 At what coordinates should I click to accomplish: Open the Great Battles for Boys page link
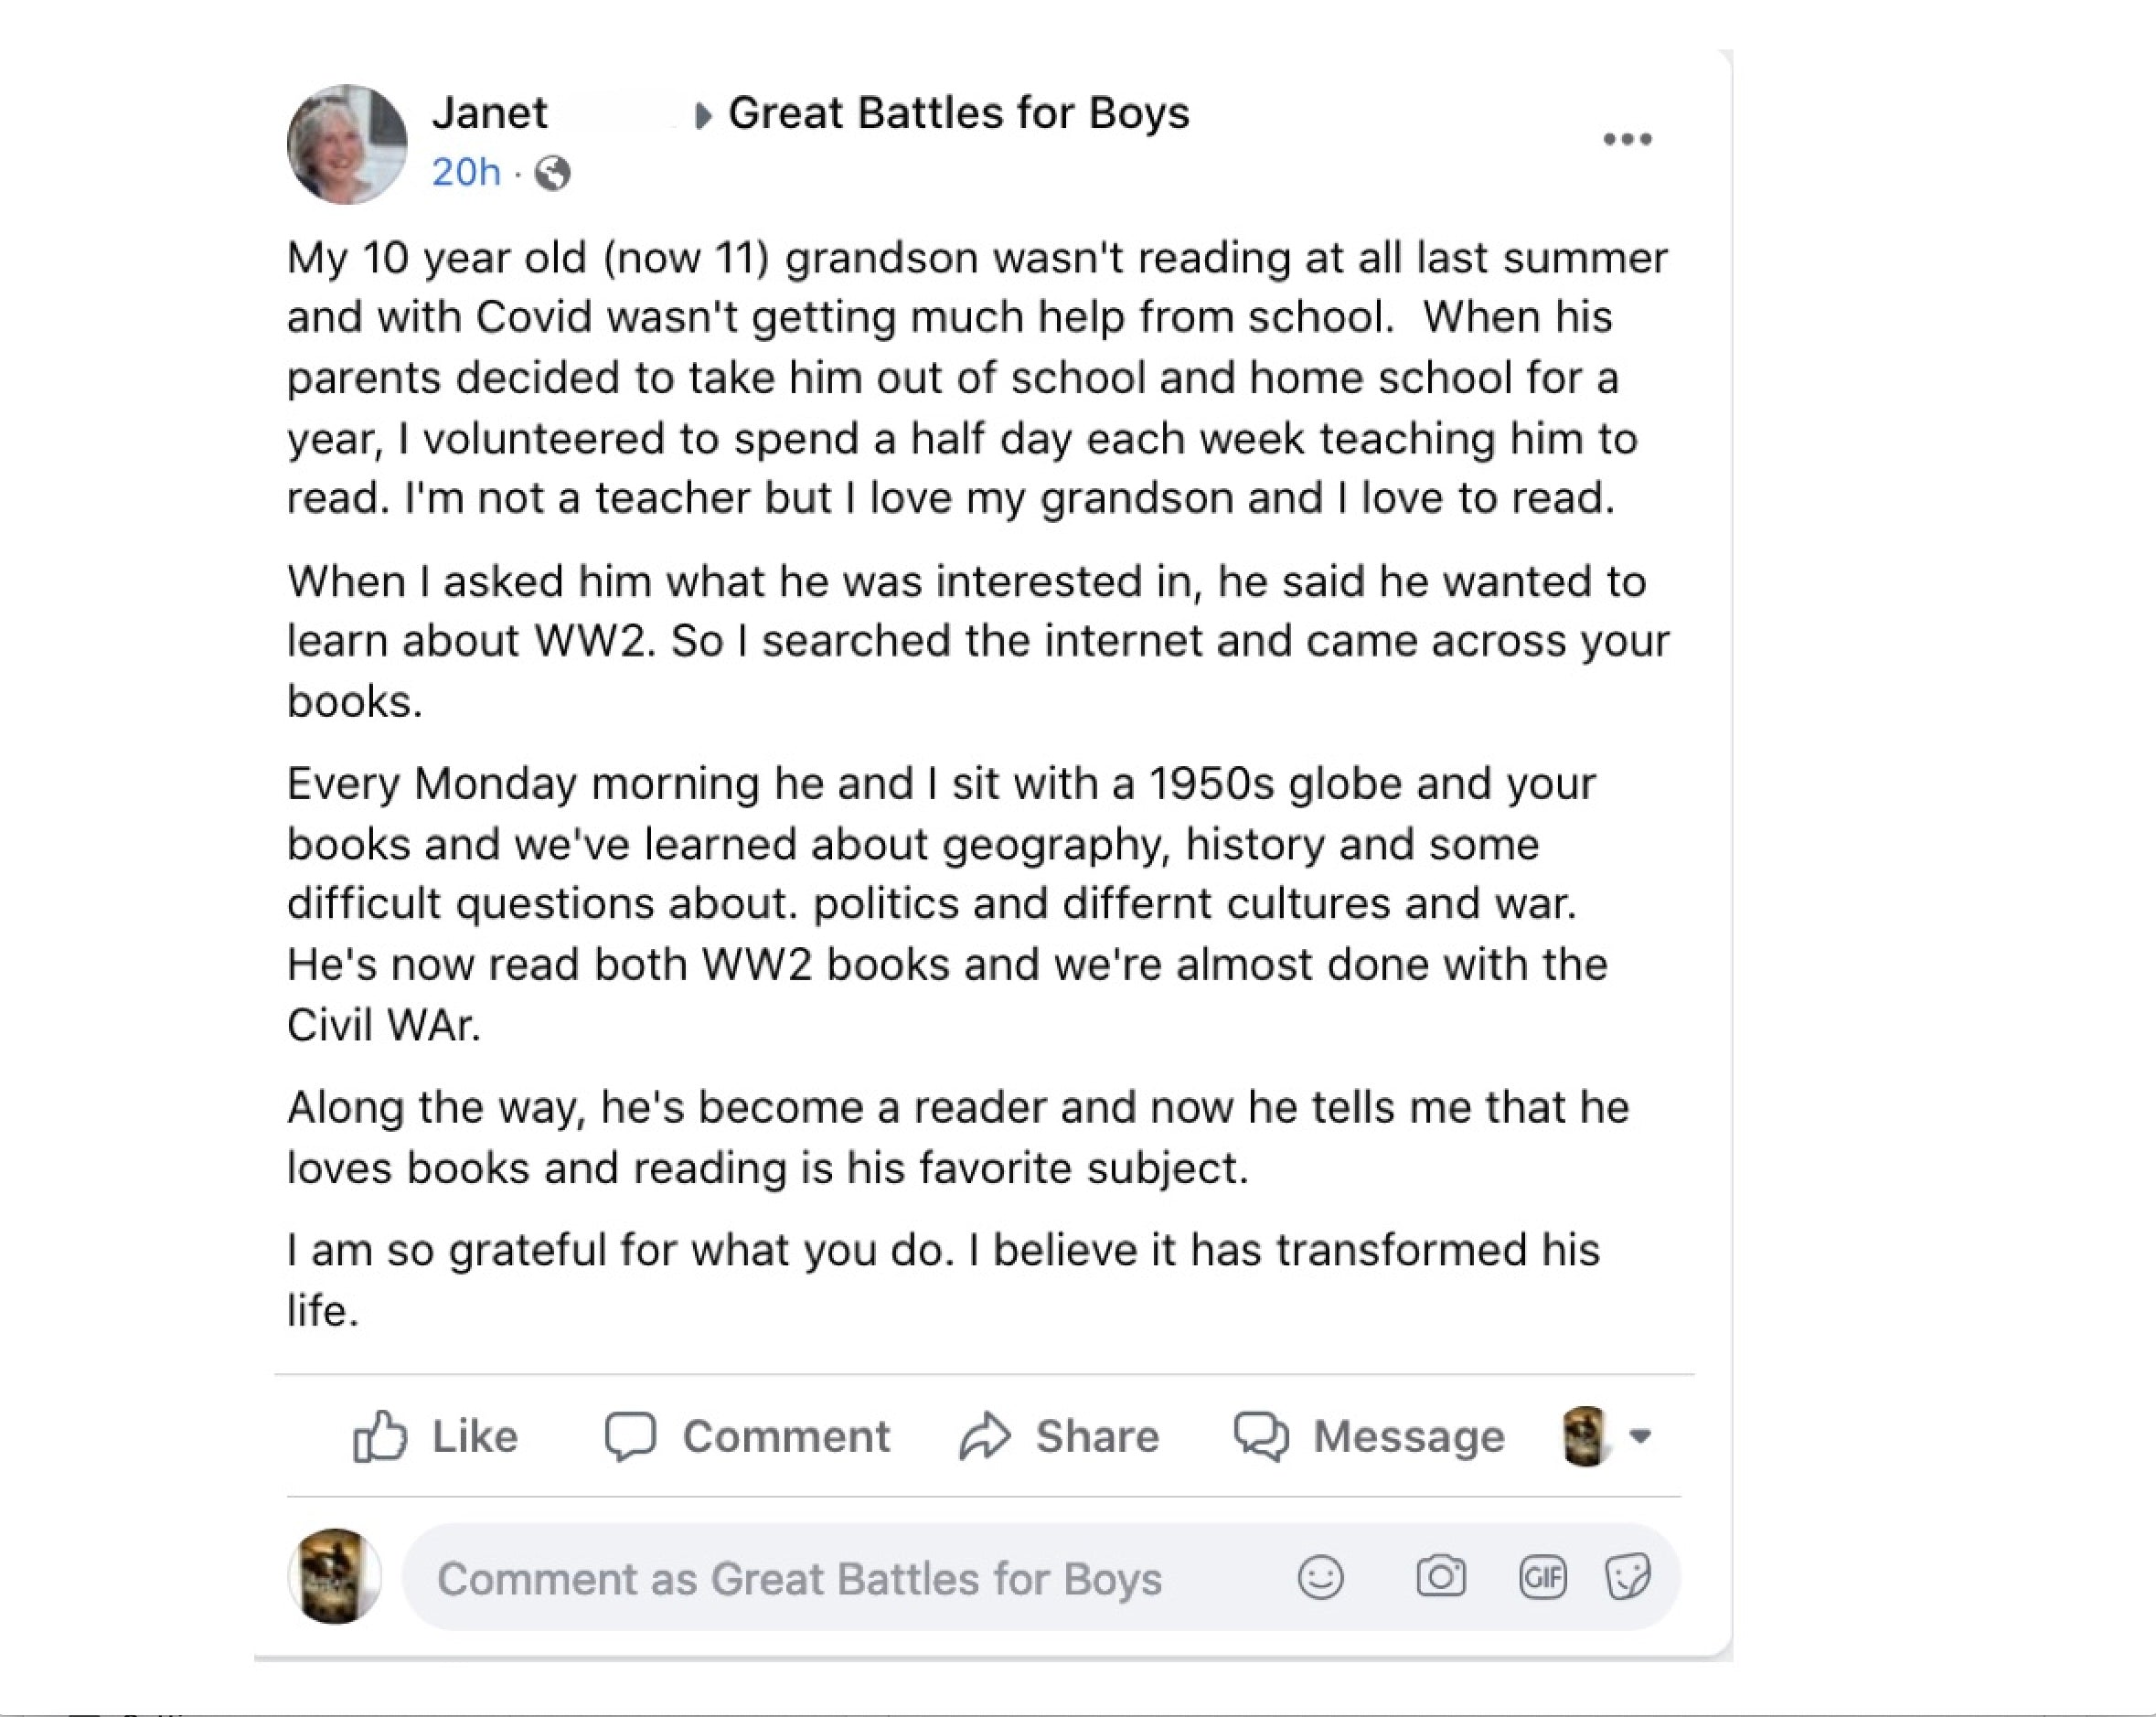click(x=958, y=113)
